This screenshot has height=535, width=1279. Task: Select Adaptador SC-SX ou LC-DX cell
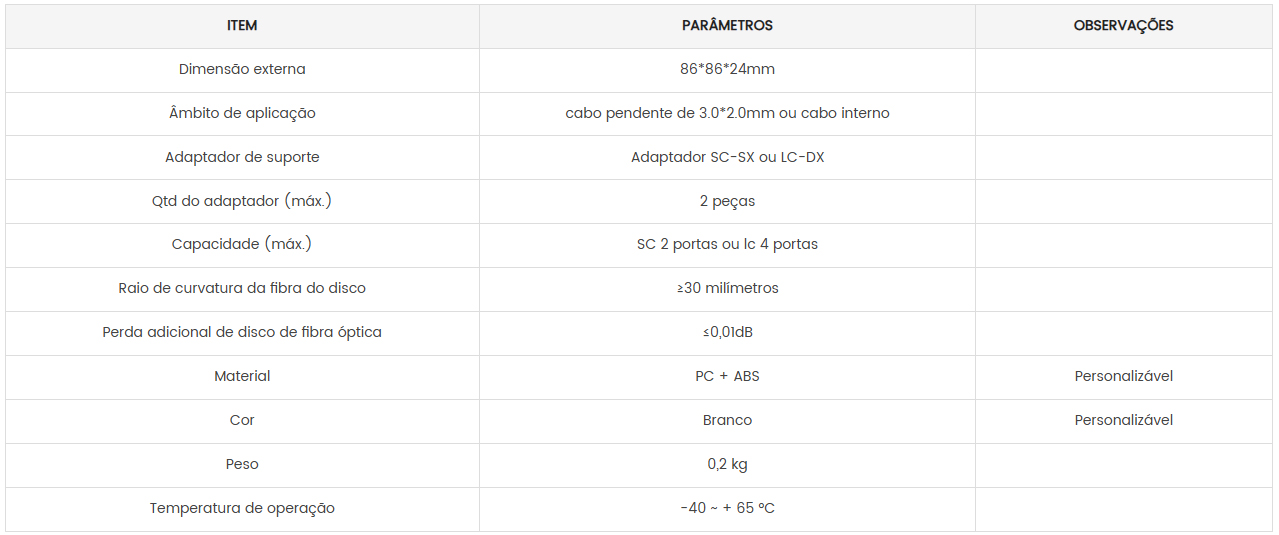click(x=727, y=157)
